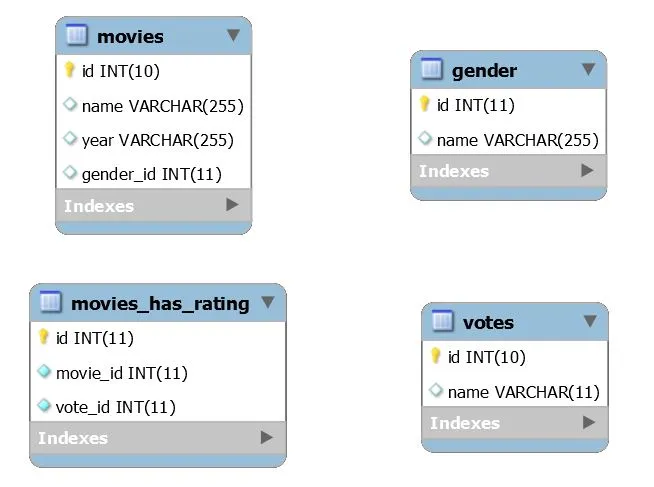The image size is (654, 487).
Task: Click the movies table icon
Action: (77, 36)
